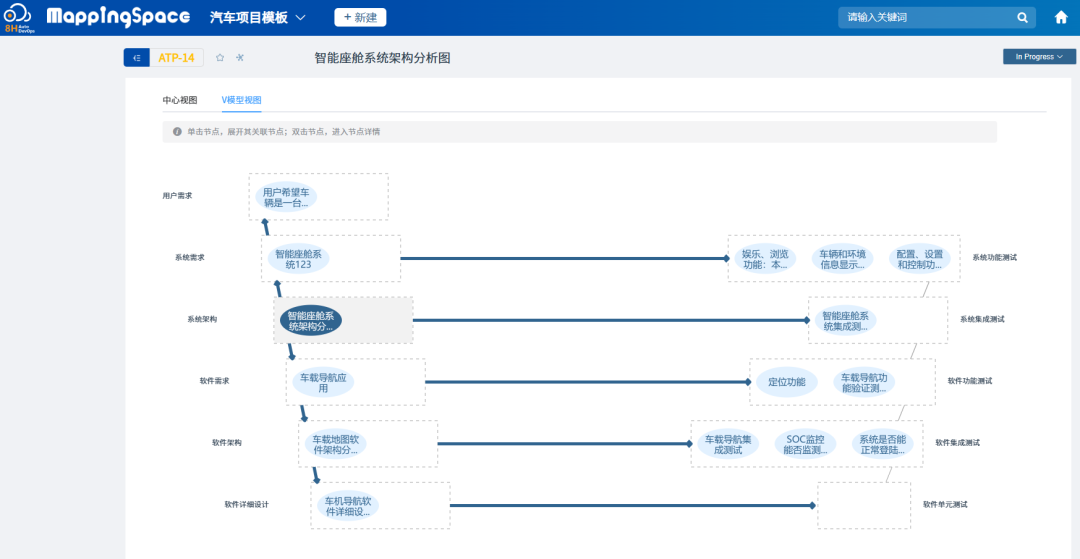
Task: Click the star favorite icon
Action: pos(220,58)
